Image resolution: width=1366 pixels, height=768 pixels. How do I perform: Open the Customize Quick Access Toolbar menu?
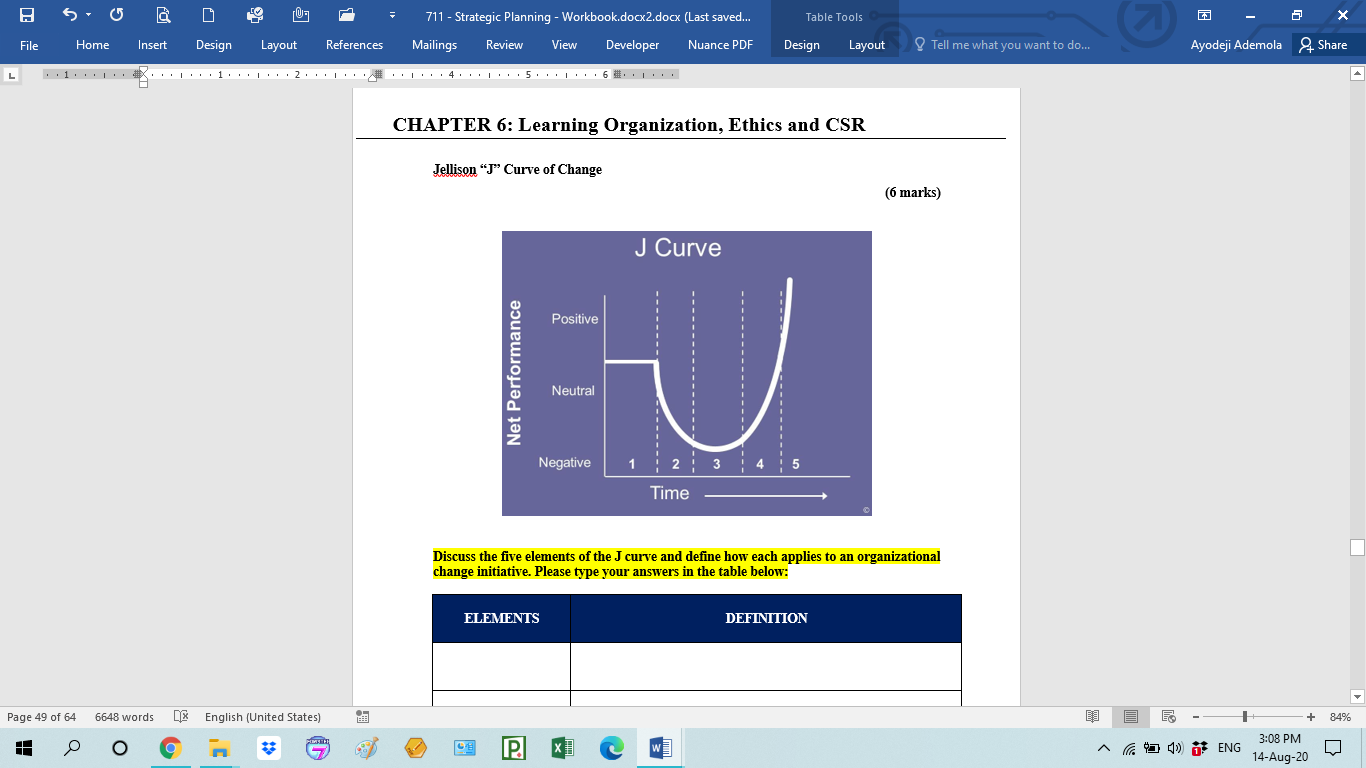click(392, 15)
